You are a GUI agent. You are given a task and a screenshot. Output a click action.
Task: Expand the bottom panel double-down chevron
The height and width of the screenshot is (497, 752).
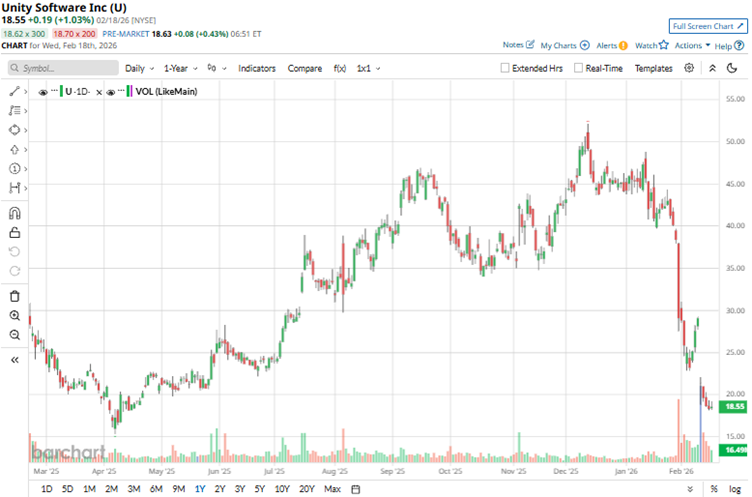click(690, 489)
